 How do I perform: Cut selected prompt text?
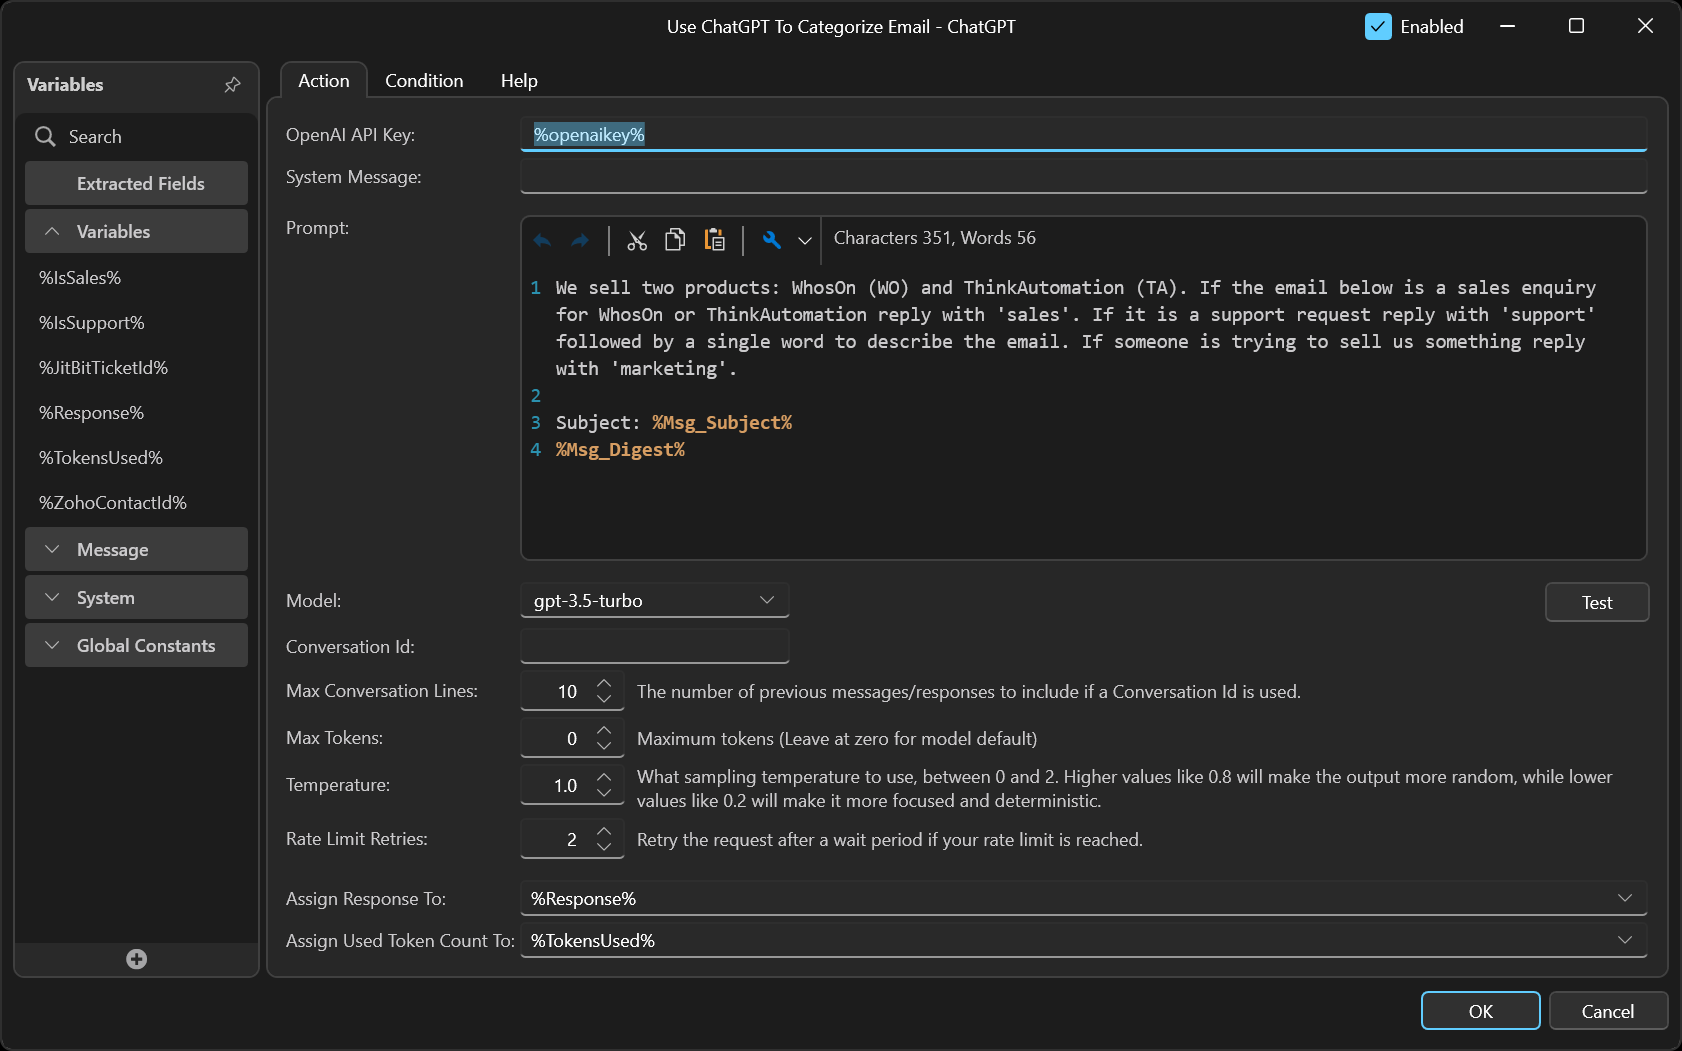click(x=637, y=240)
